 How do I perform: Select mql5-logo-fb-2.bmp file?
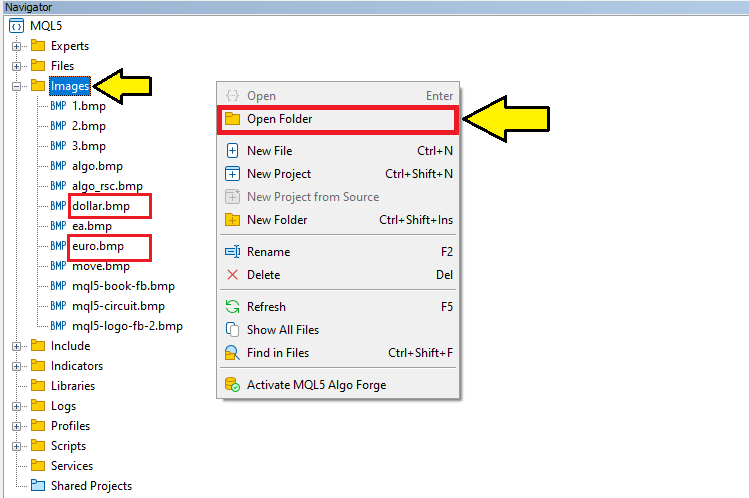tap(128, 326)
